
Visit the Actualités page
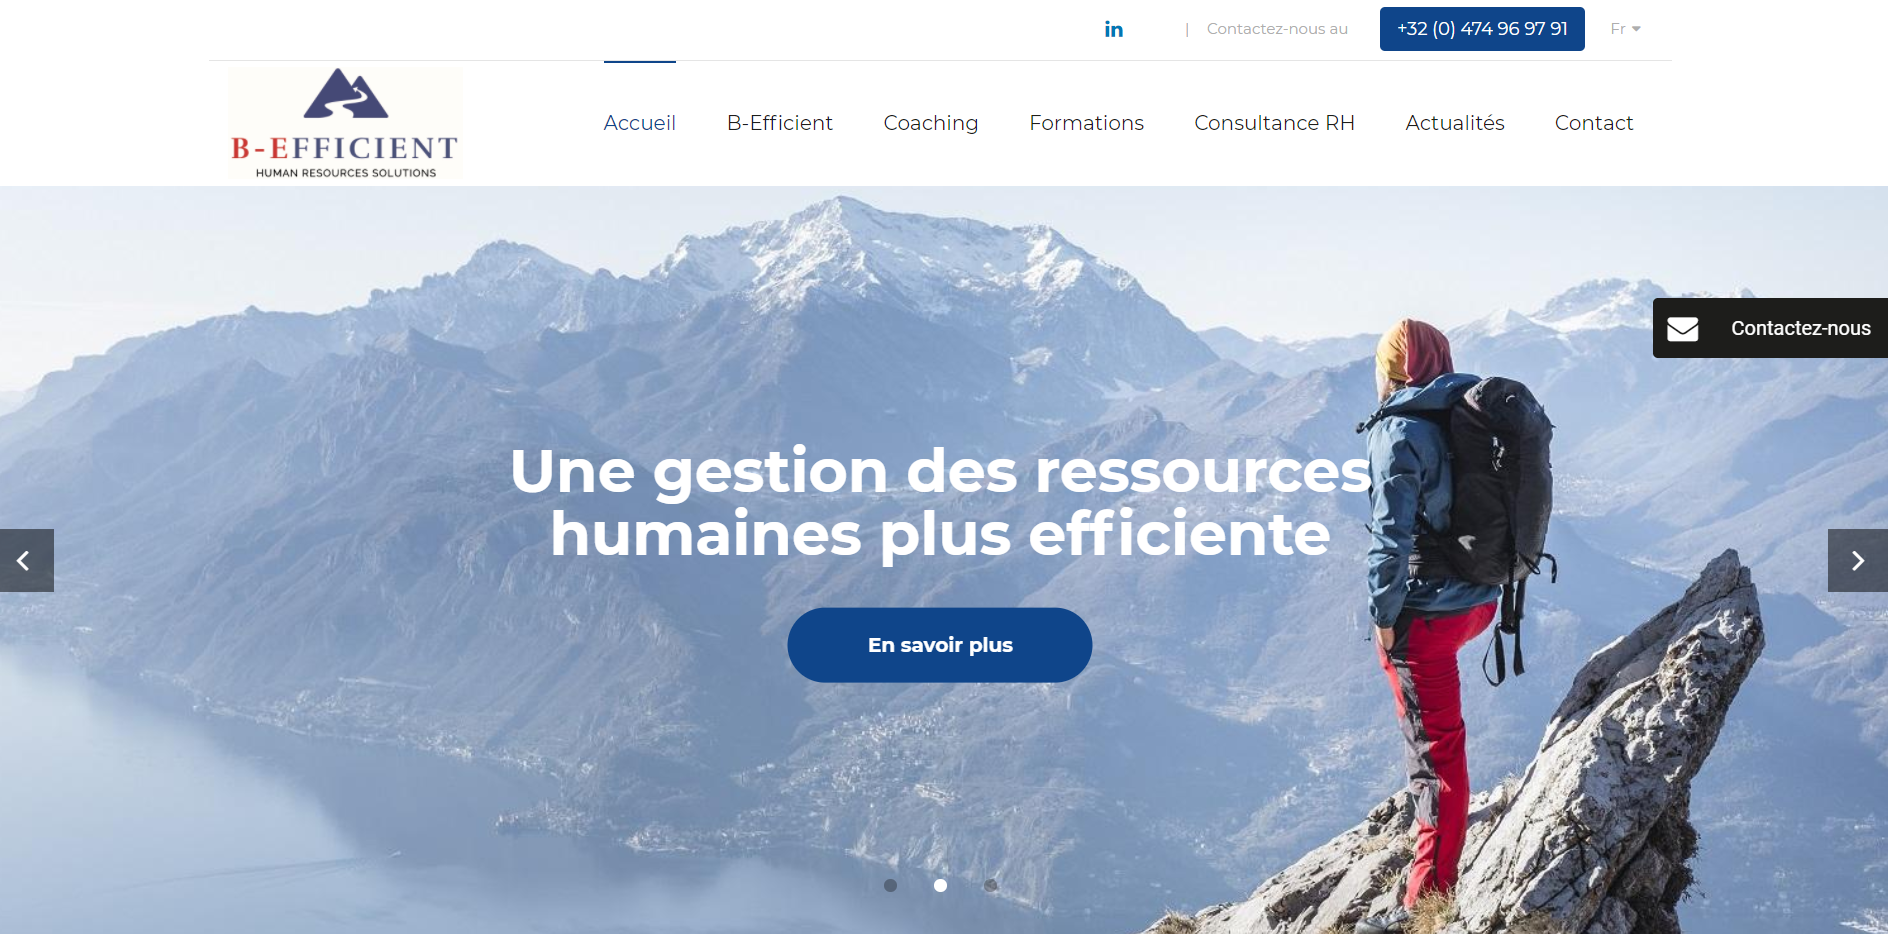1455,123
